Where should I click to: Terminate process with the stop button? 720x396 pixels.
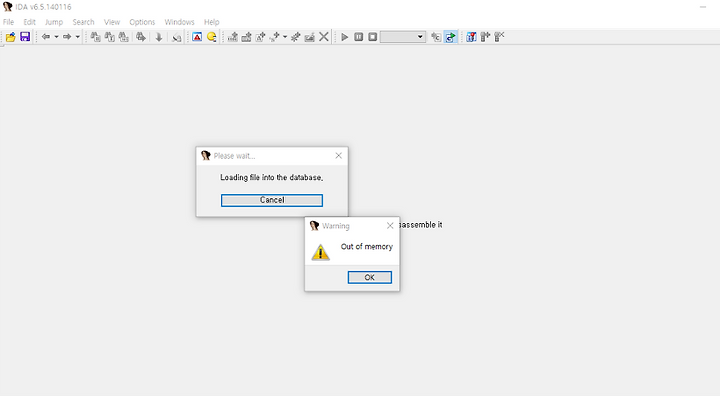click(x=372, y=37)
